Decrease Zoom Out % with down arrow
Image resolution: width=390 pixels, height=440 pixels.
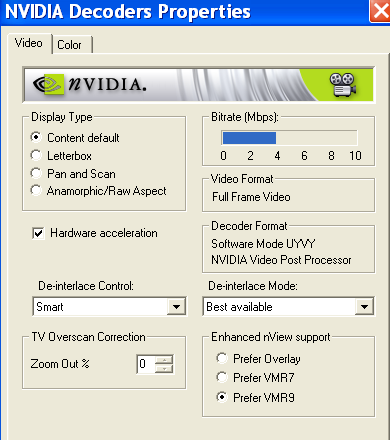click(x=164, y=368)
